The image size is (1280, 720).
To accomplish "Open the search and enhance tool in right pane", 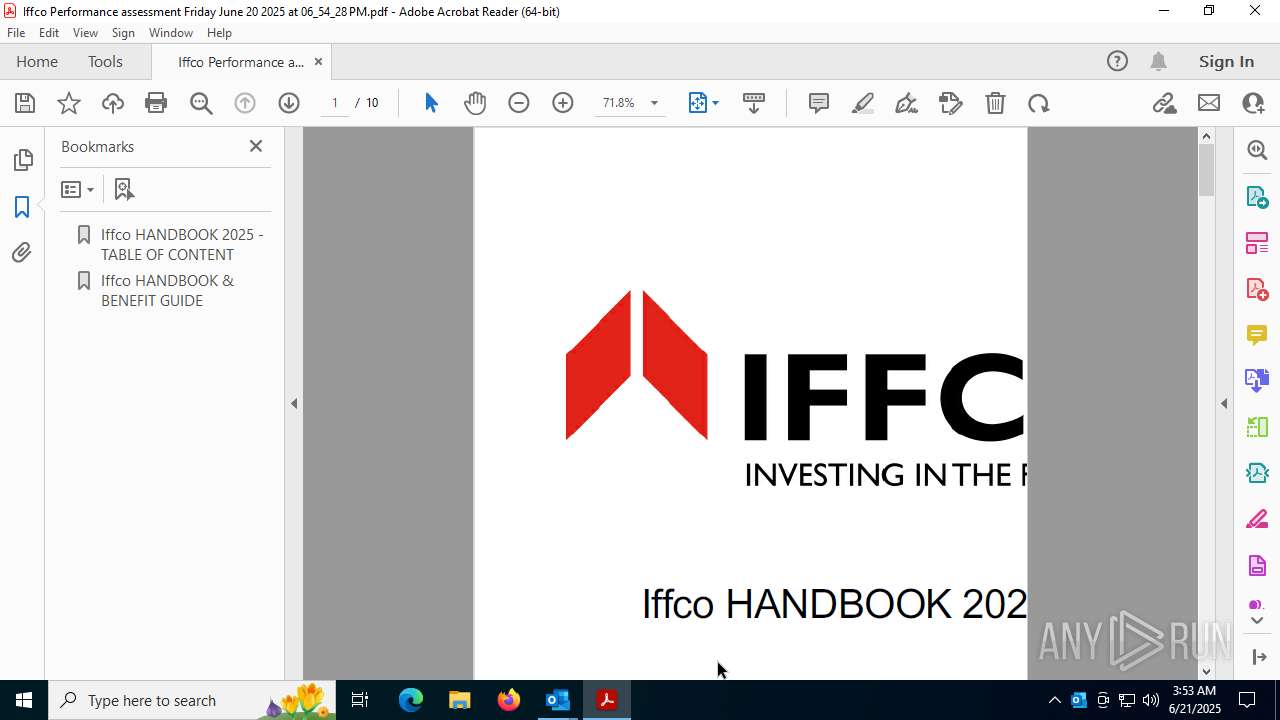I will click(1257, 150).
